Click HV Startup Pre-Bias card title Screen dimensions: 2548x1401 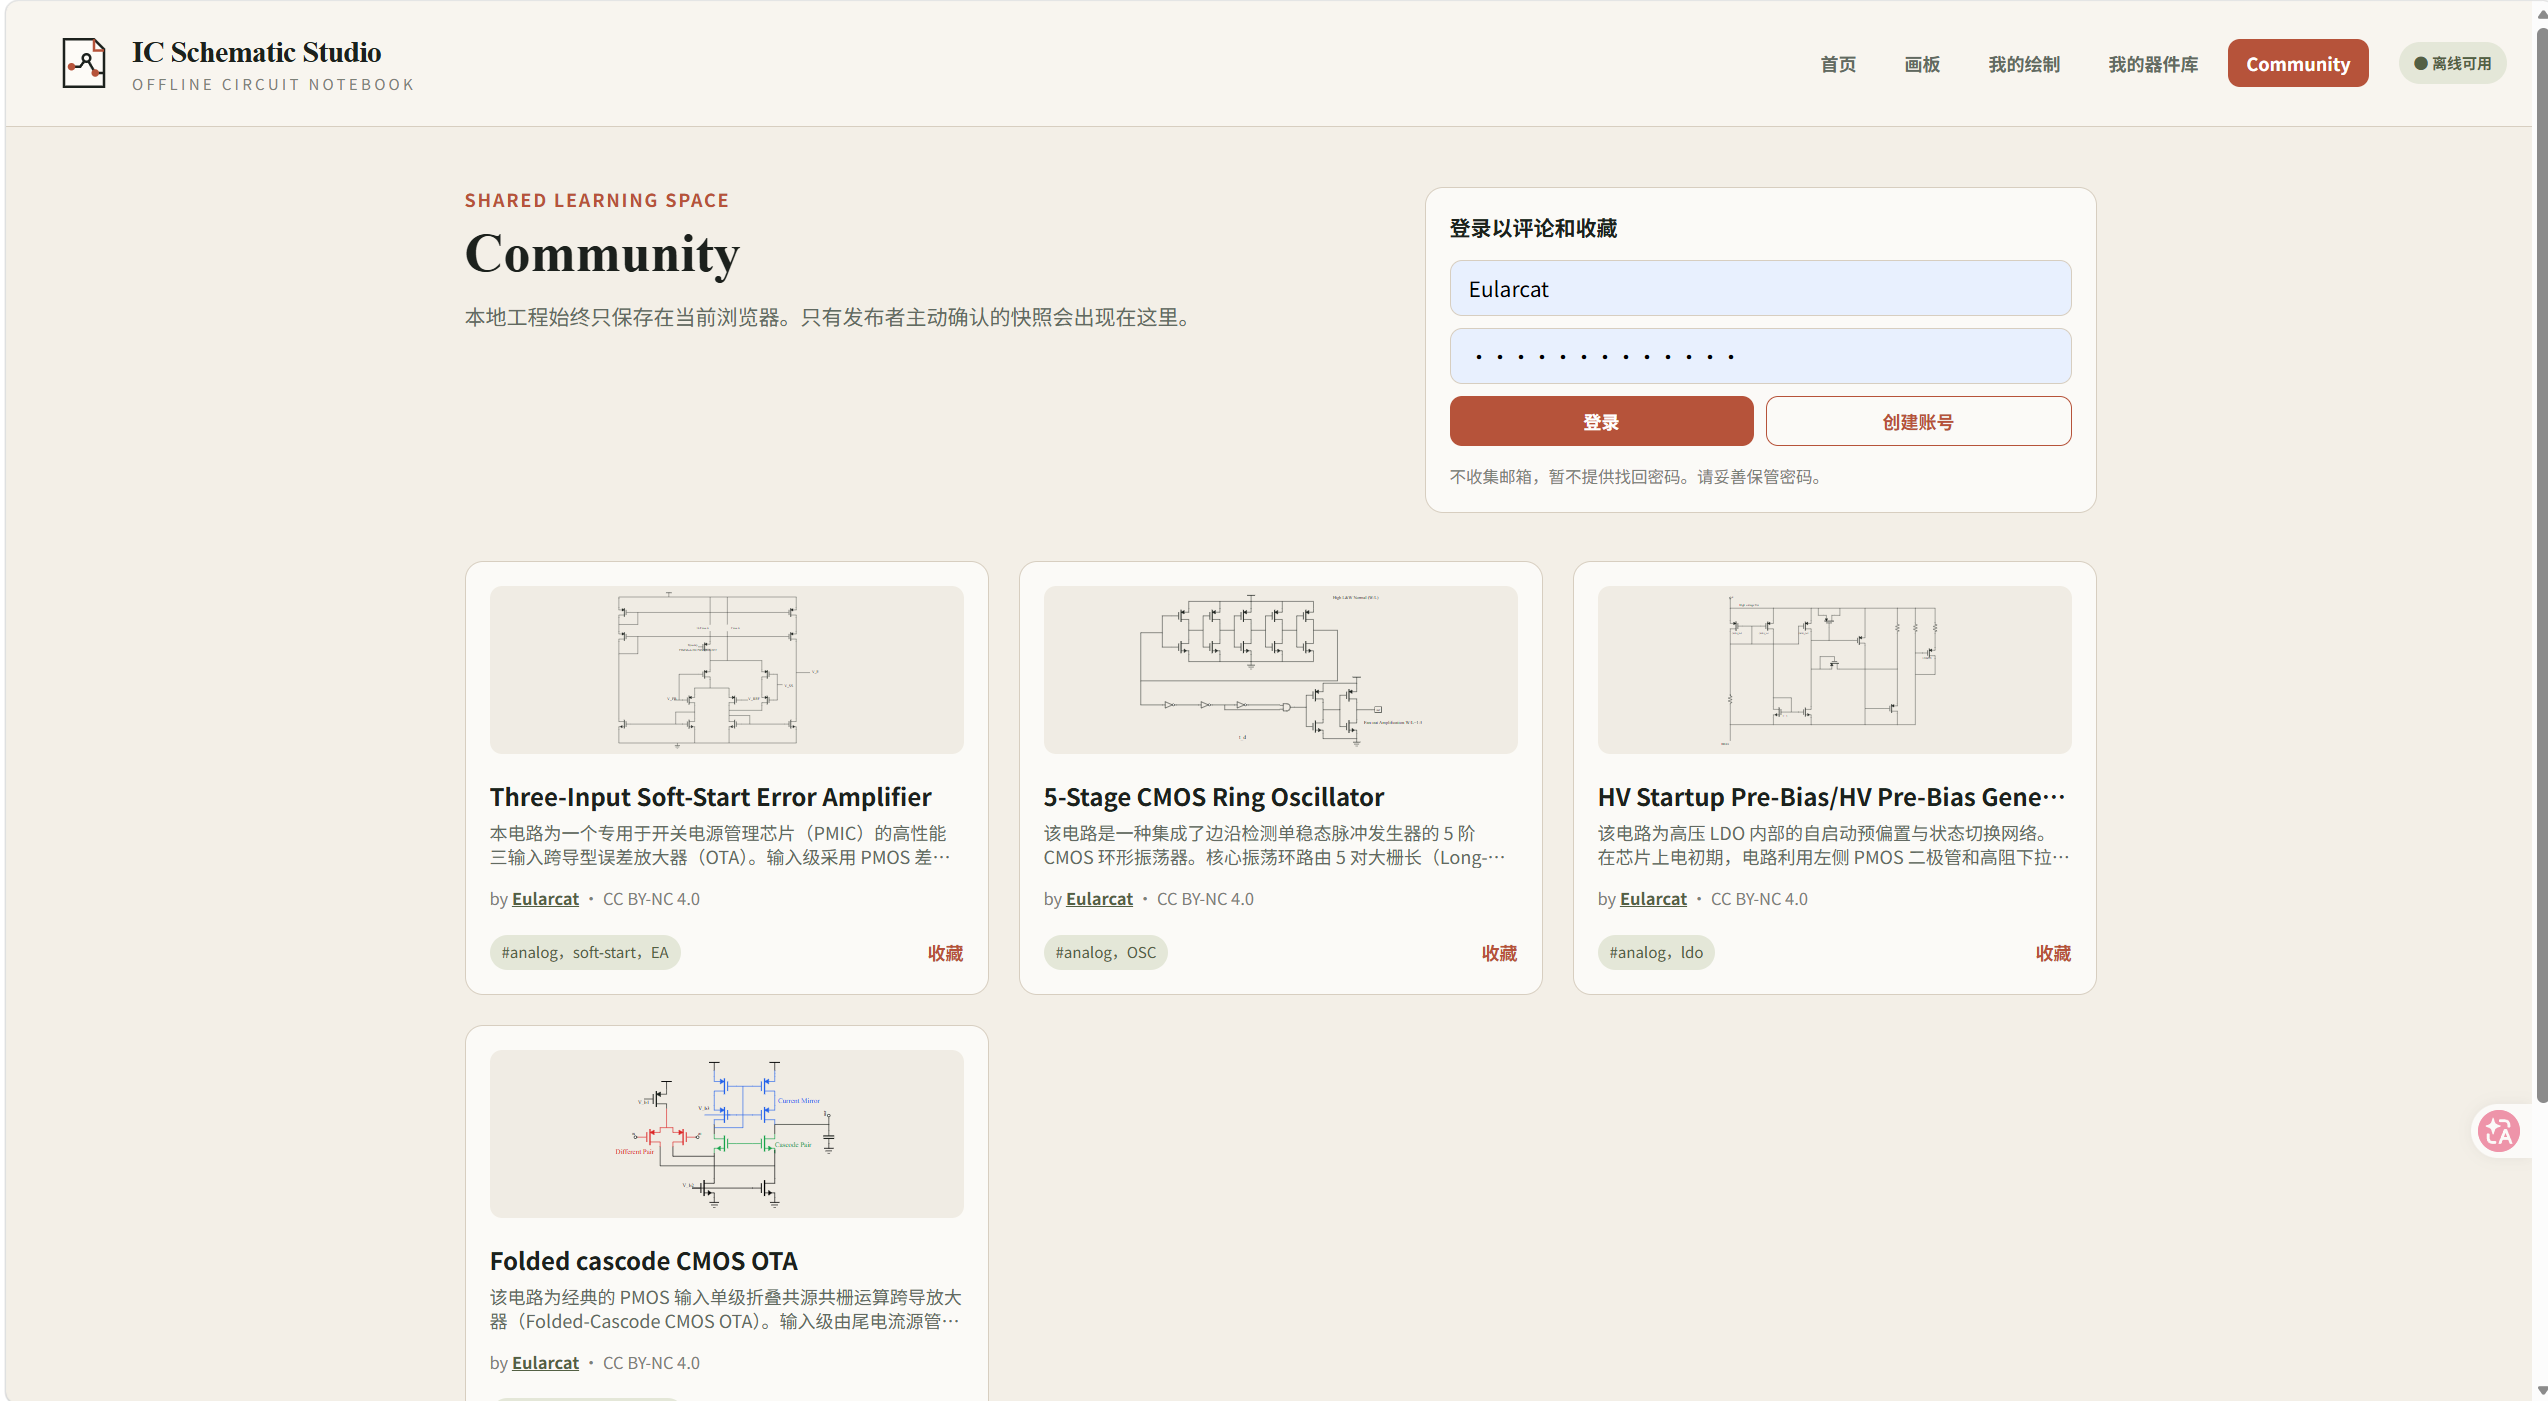point(1831,797)
